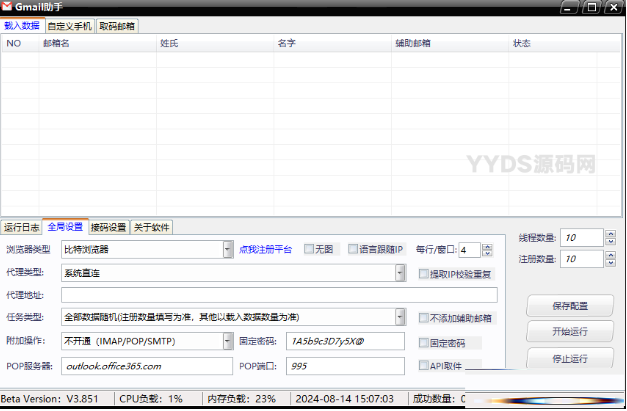Expand the 任务类型 dropdown
The image size is (627, 411).
click(x=400, y=317)
